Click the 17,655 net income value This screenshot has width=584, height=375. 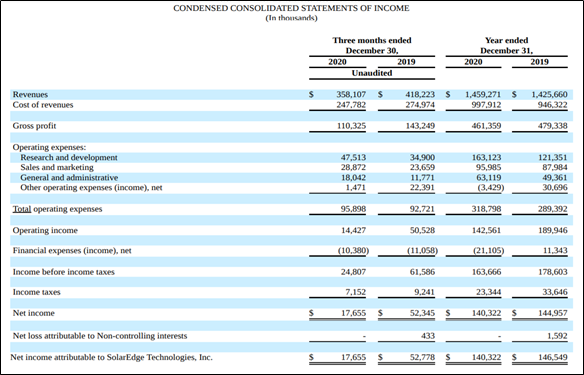point(353,313)
